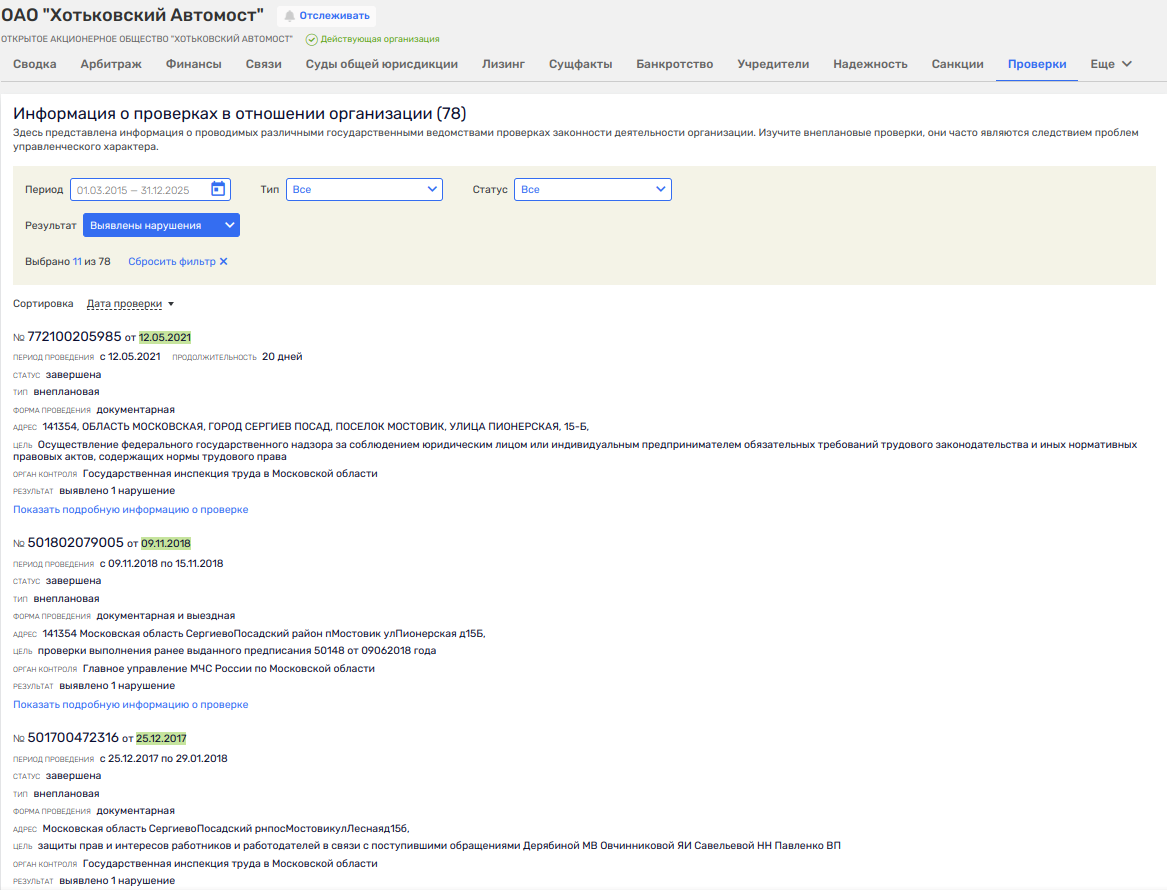Show detailed info for inspection 501802079005

coord(130,705)
